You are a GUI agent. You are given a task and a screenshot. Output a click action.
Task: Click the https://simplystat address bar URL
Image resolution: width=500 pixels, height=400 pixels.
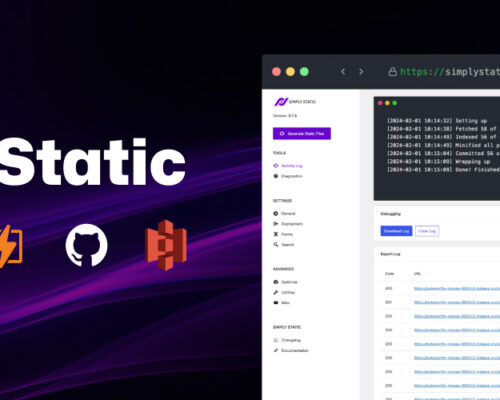450,72
